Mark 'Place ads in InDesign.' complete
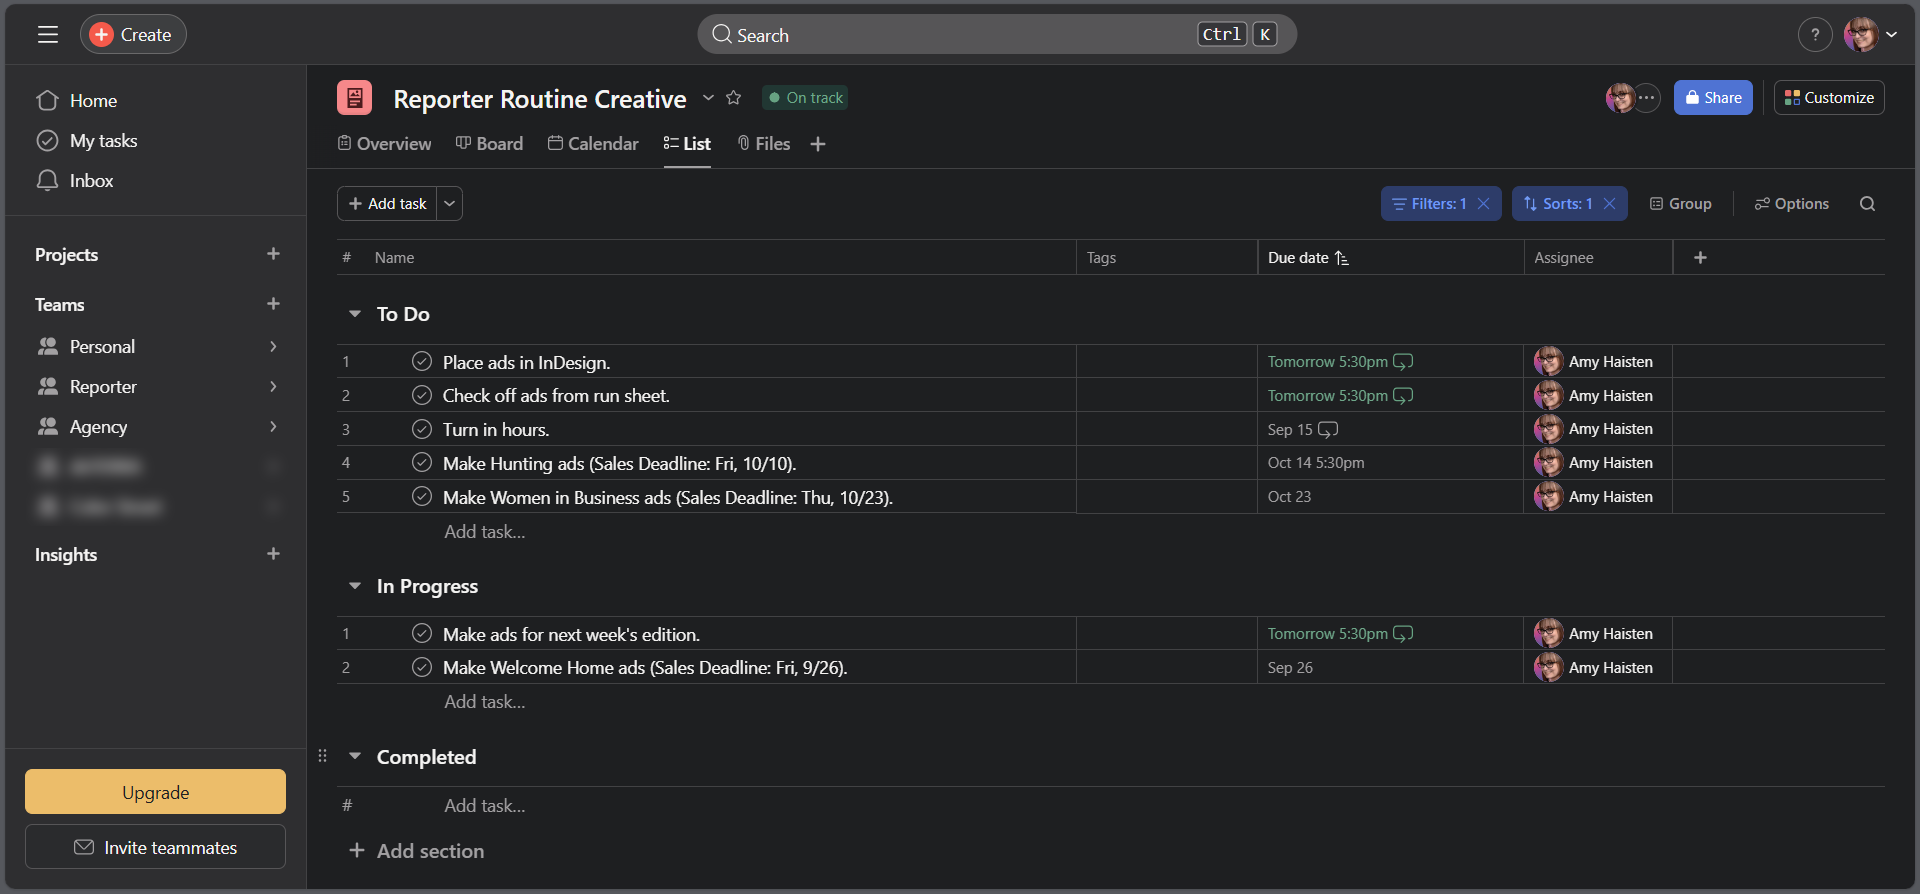 [422, 361]
